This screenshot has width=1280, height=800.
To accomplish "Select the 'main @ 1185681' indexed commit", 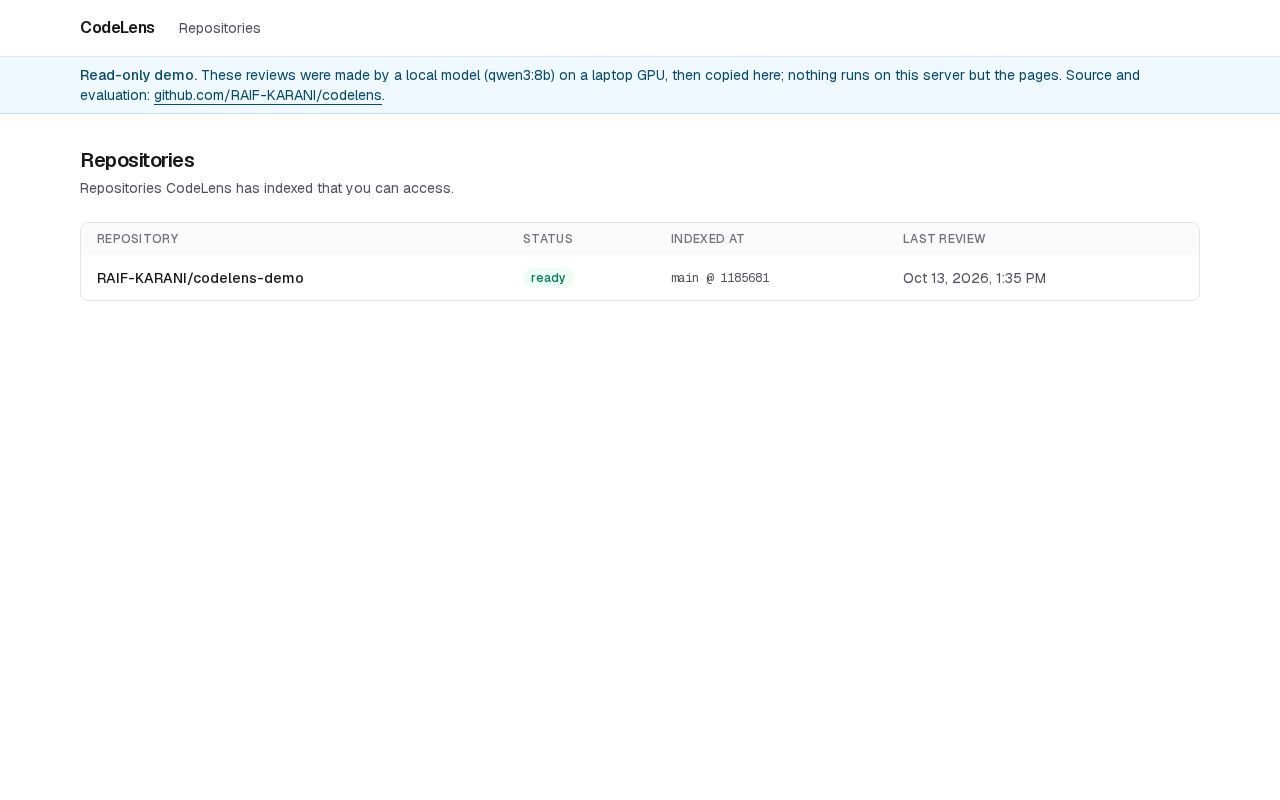I will point(720,278).
